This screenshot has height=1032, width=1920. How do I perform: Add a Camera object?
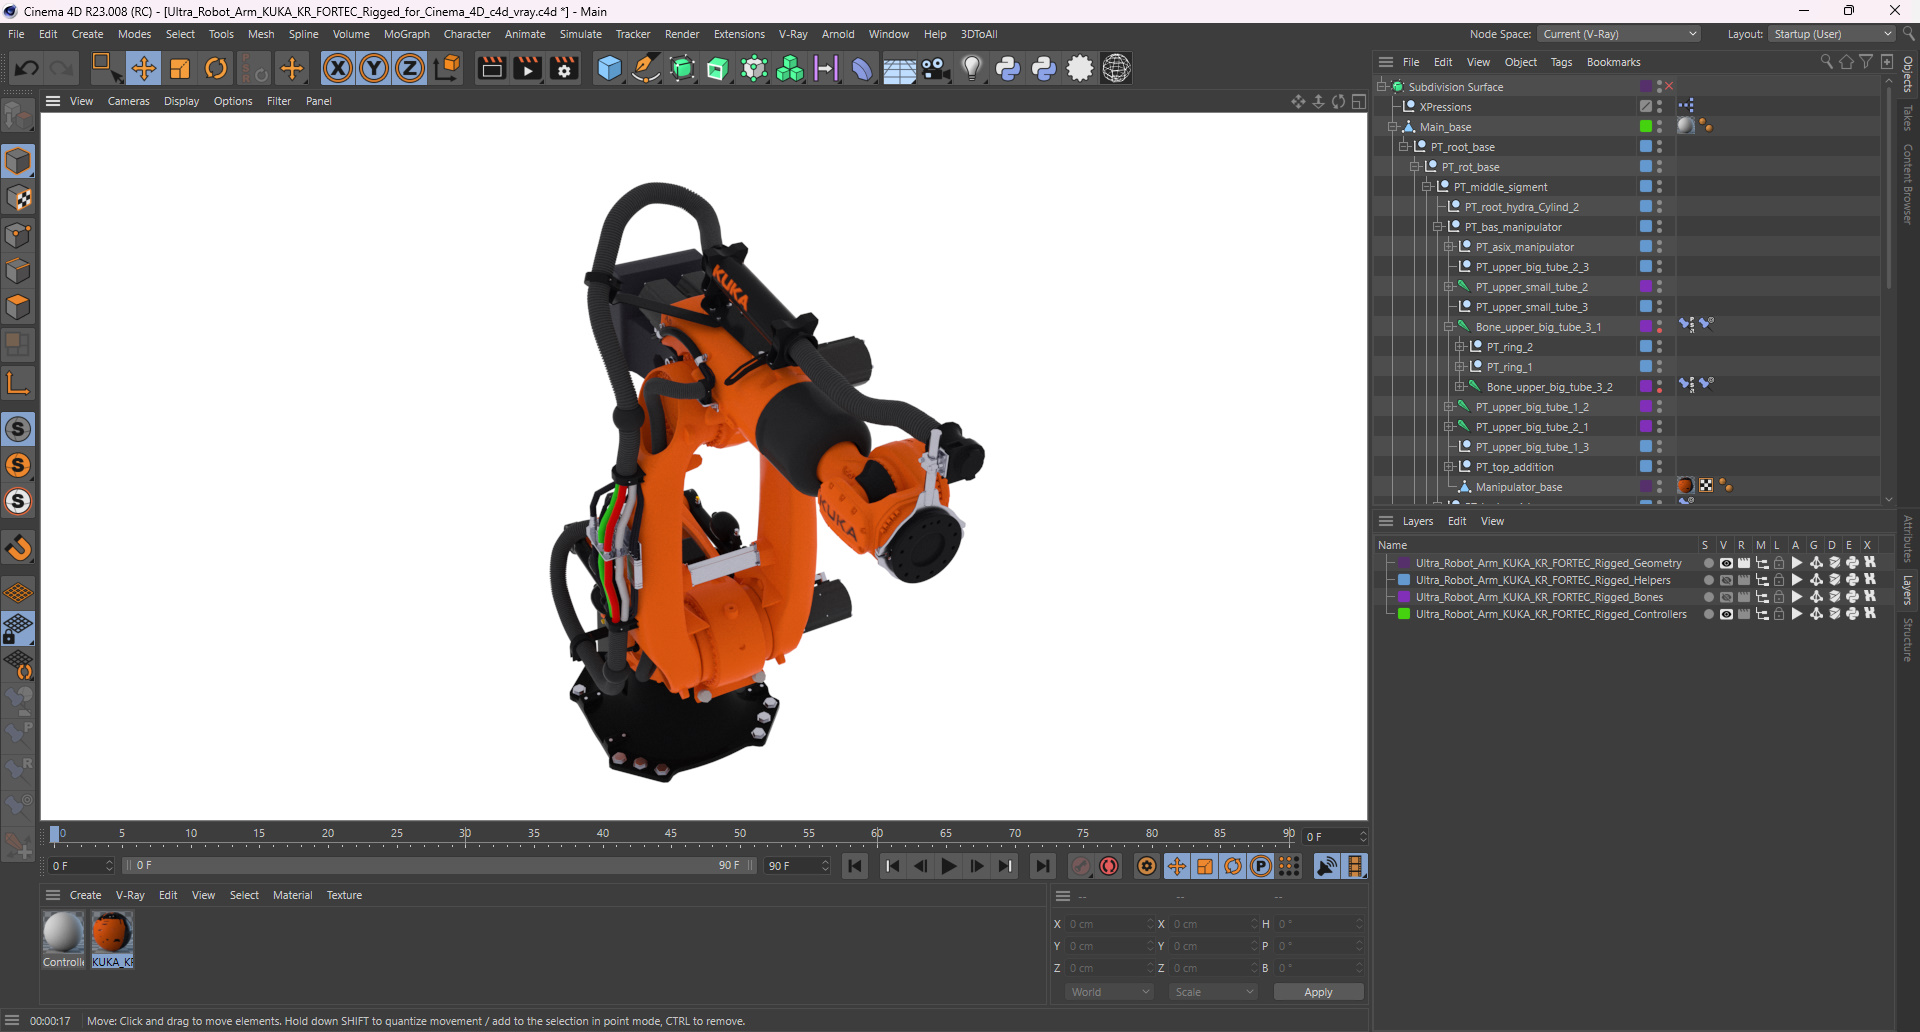pos(936,68)
